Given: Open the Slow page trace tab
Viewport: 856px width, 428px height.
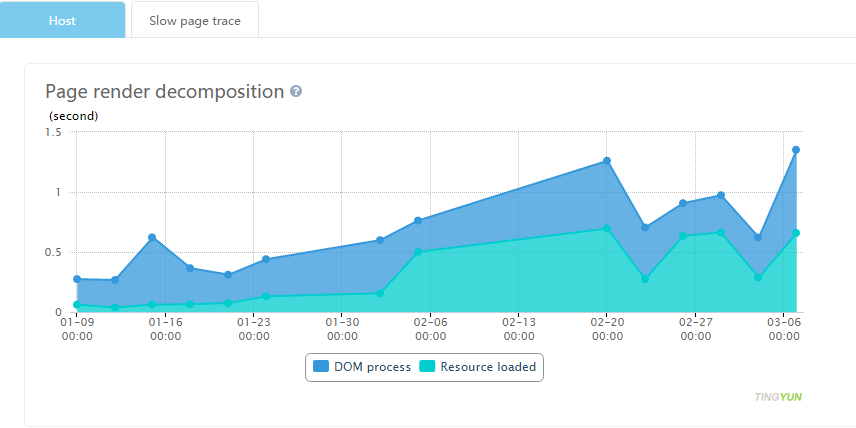Looking at the screenshot, I should tap(195, 20).
